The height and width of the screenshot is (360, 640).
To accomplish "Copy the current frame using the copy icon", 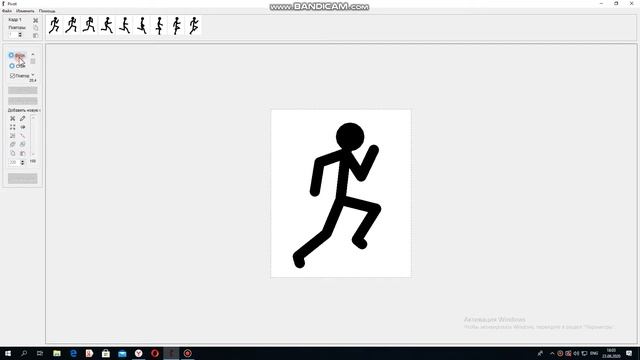I will pos(36,28).
